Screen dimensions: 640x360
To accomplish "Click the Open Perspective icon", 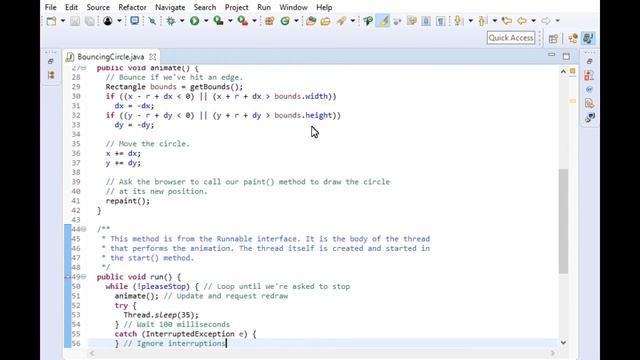I will [x=553, y=38].
